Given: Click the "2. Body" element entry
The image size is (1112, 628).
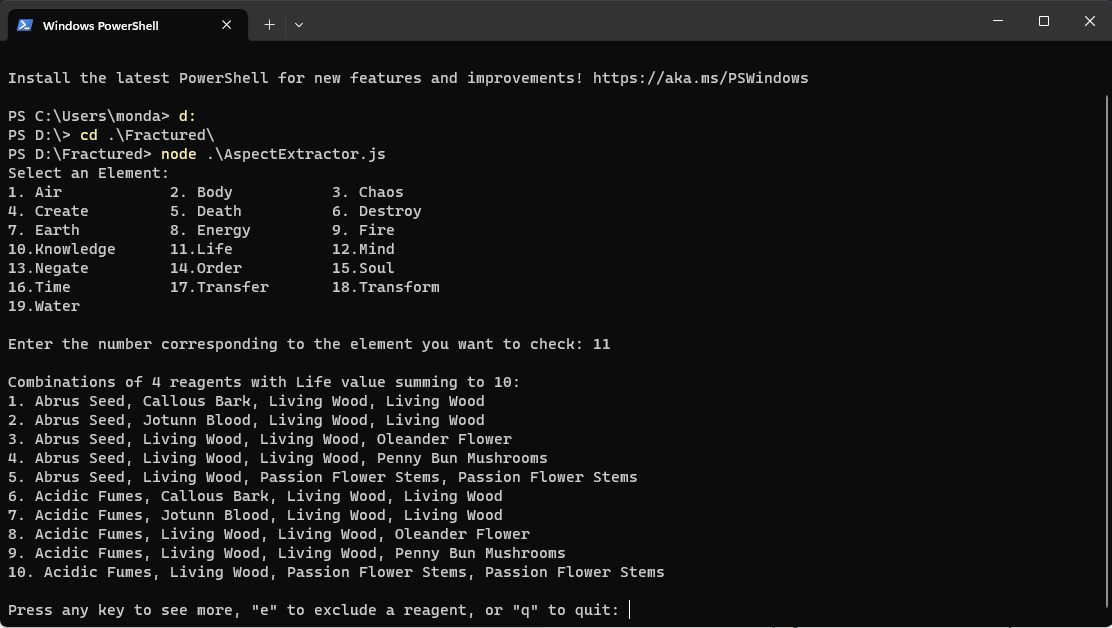Looking at the screenshot, I should 201,192.
